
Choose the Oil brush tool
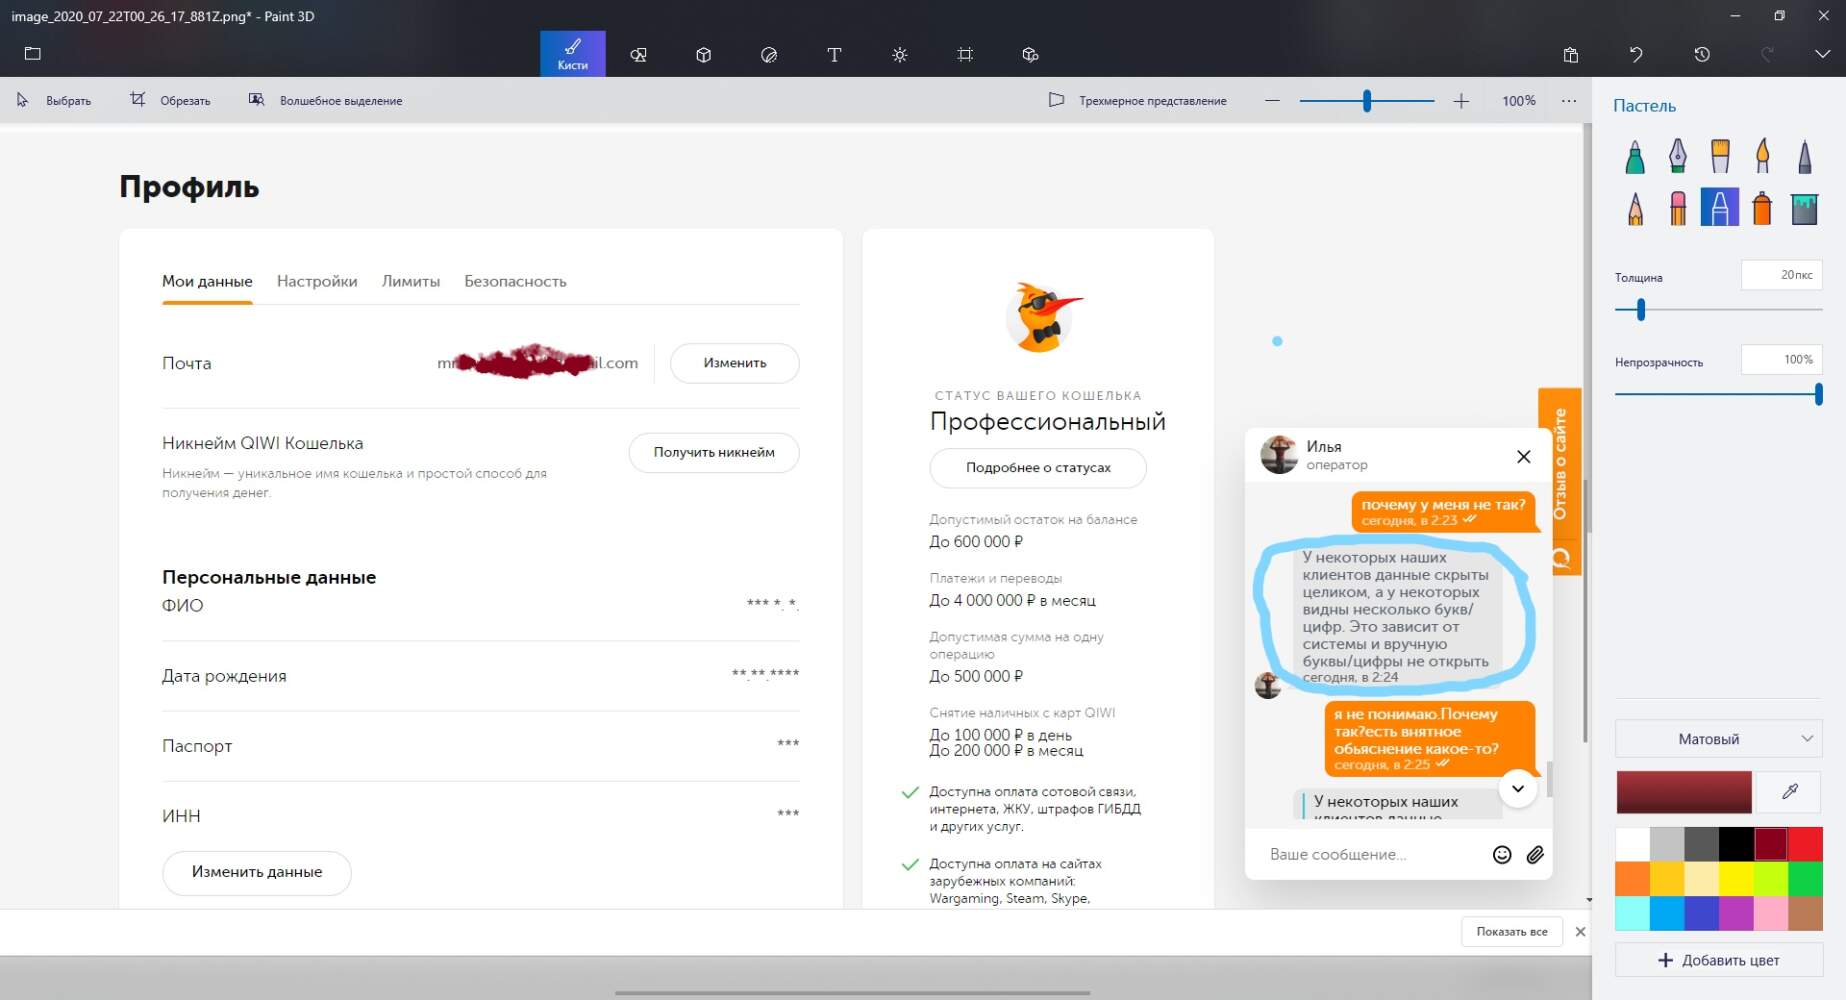tap(1720, 157)
